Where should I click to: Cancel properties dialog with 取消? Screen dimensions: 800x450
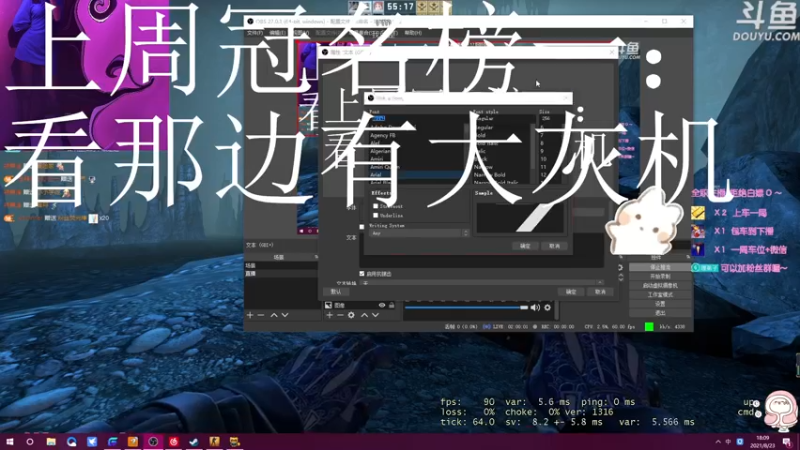pyautogui.click(x=600, y=292)
